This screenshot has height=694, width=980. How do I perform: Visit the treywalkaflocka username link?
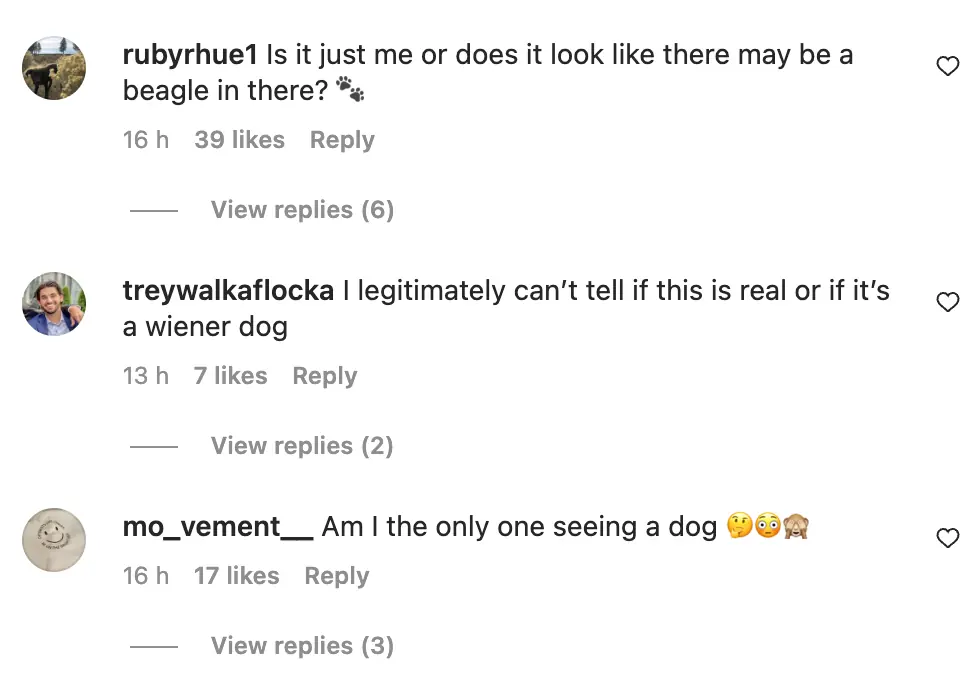point(228,291)
